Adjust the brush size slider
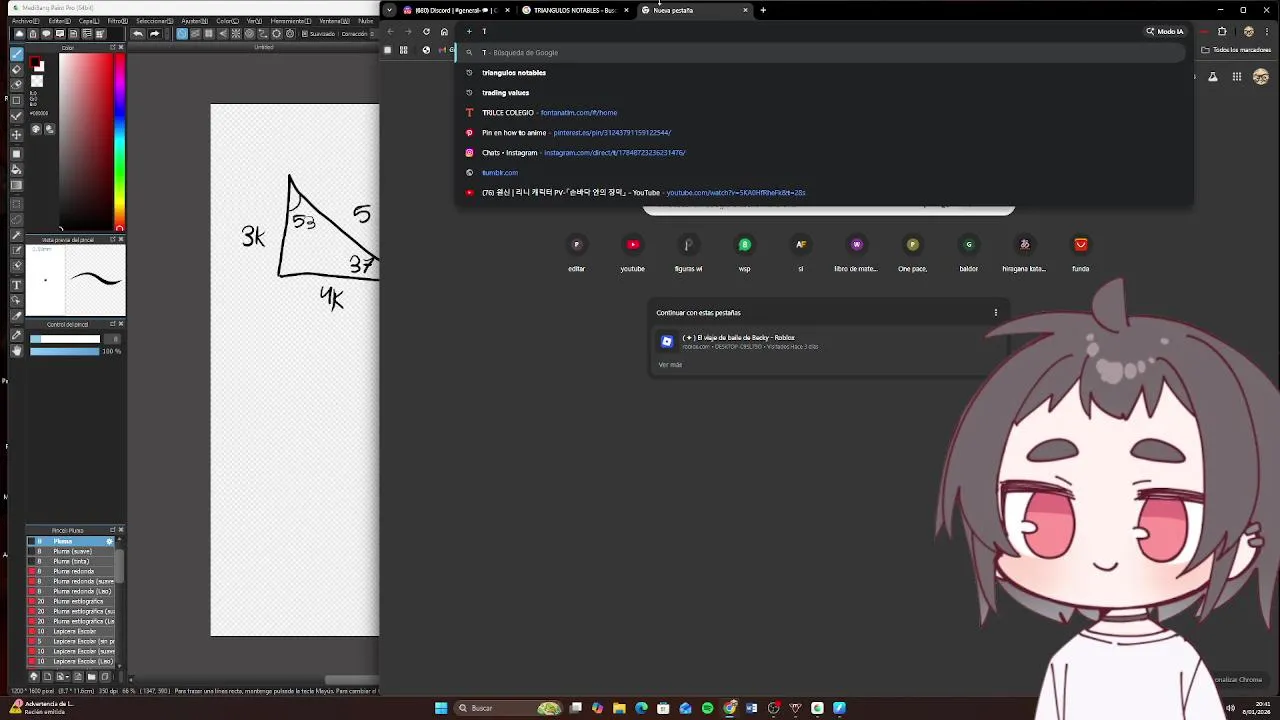Image resolution: width=1280 pixels, height=720 pixels. tap(65, 339)
